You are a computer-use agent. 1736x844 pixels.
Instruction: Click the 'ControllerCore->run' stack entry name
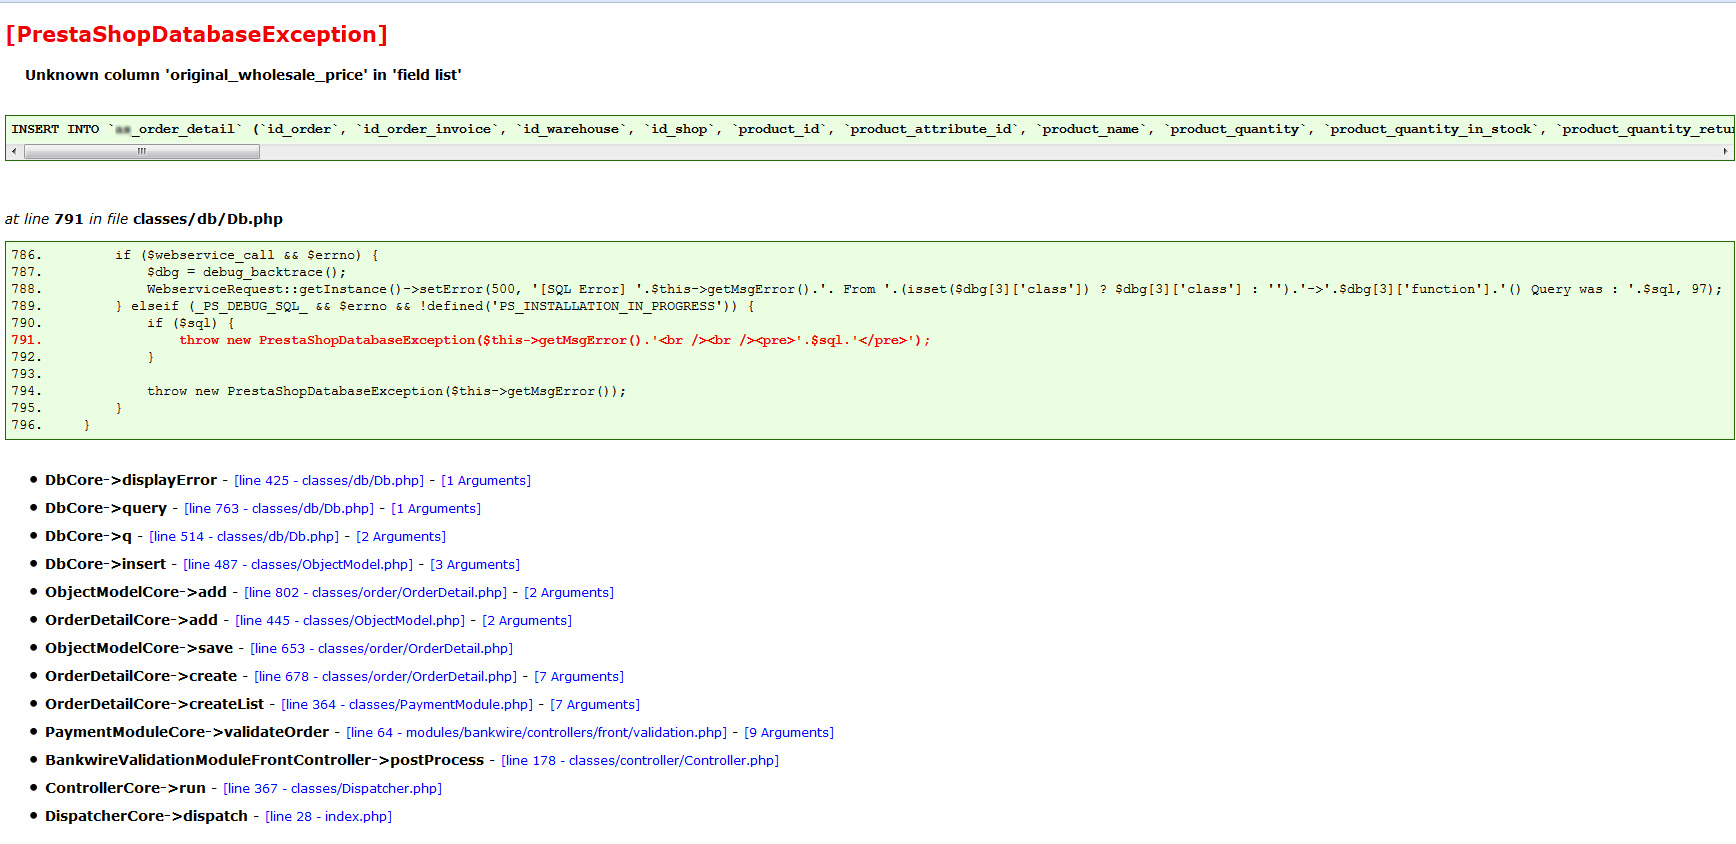tap(126, 788)
